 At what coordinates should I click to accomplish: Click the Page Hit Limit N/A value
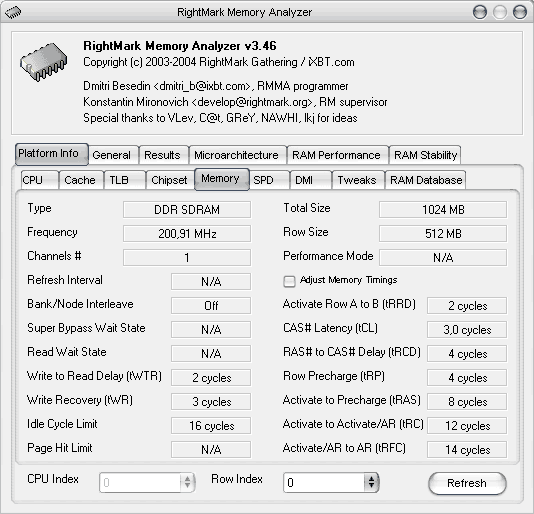[x=211, y=450]
